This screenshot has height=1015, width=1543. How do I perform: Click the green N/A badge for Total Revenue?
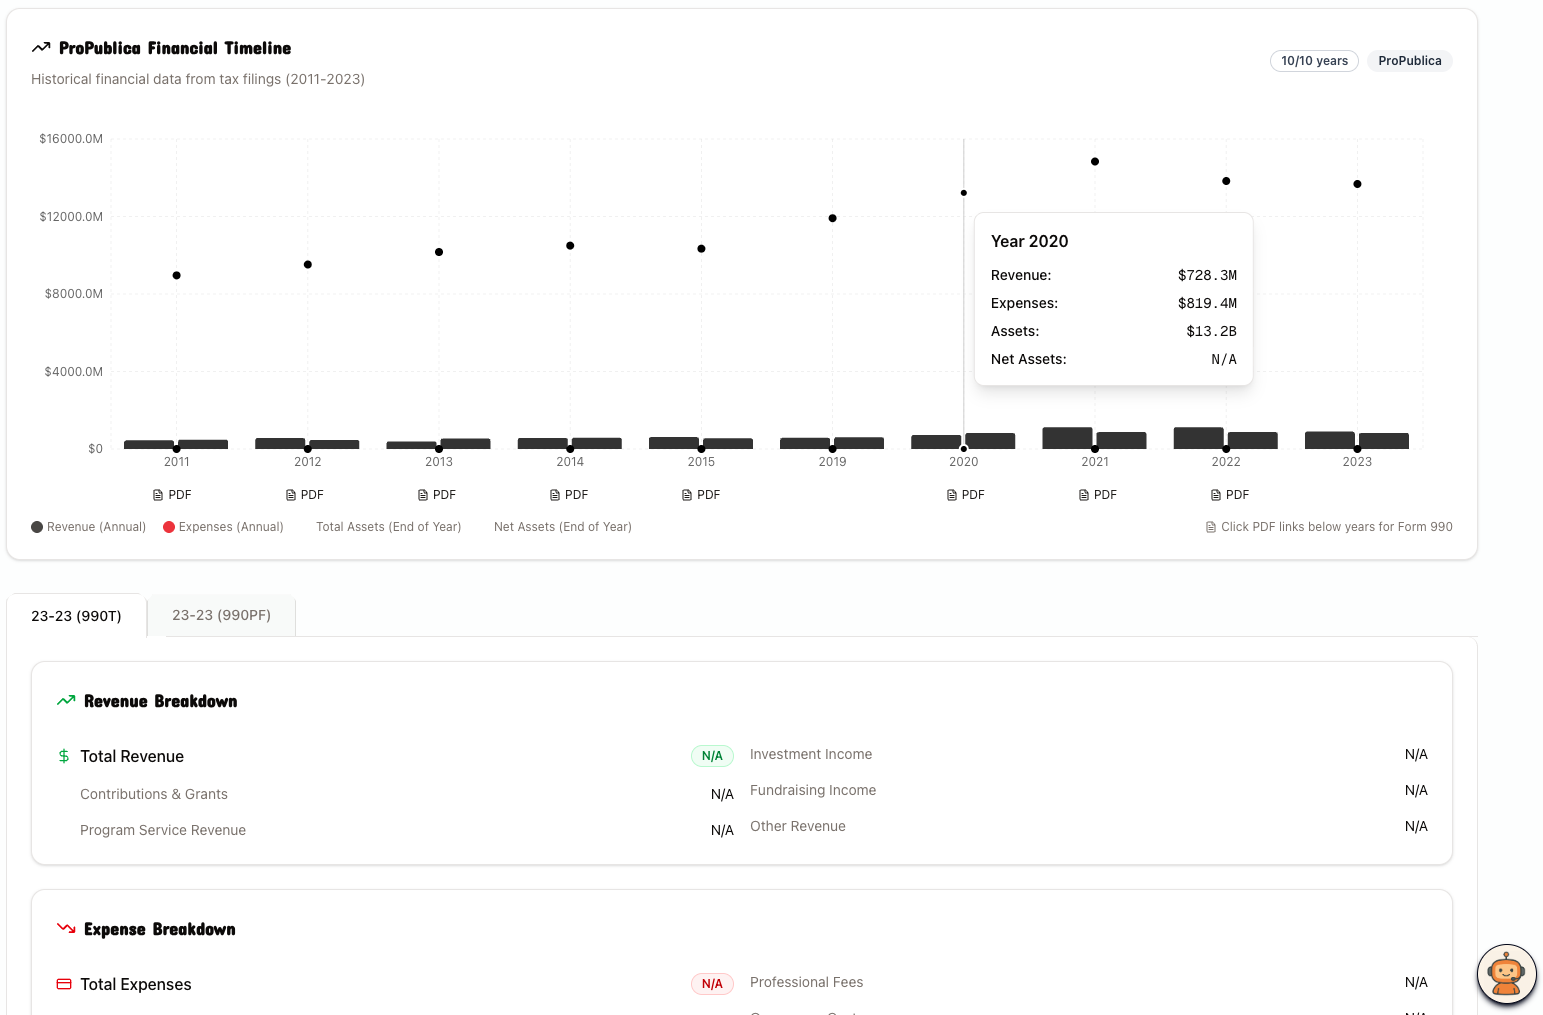pos(712,756)
